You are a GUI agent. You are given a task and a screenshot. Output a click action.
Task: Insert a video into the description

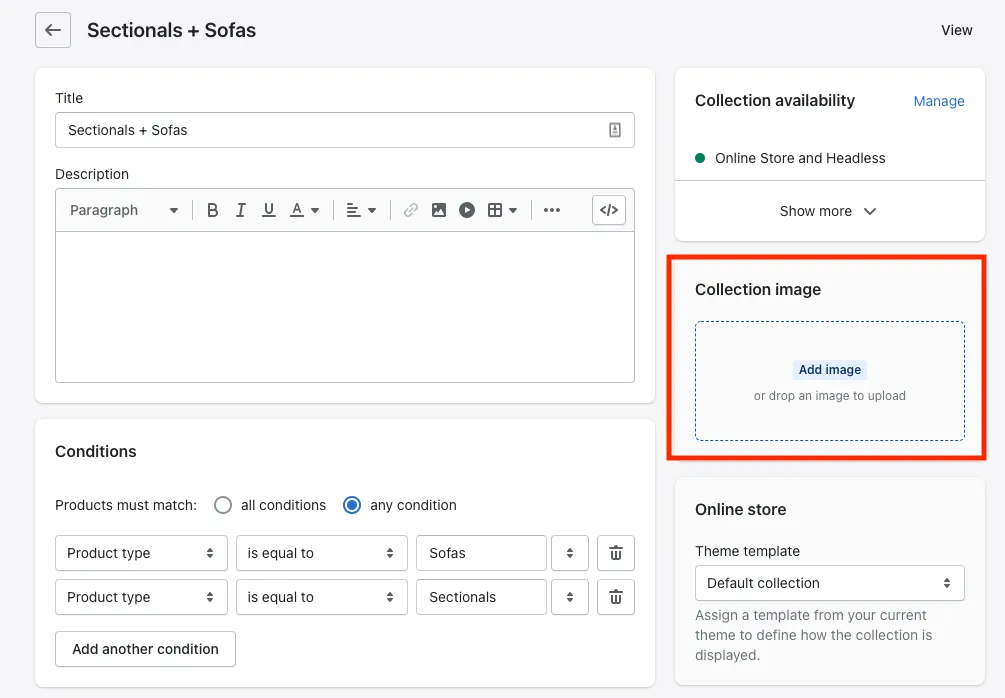466,210
